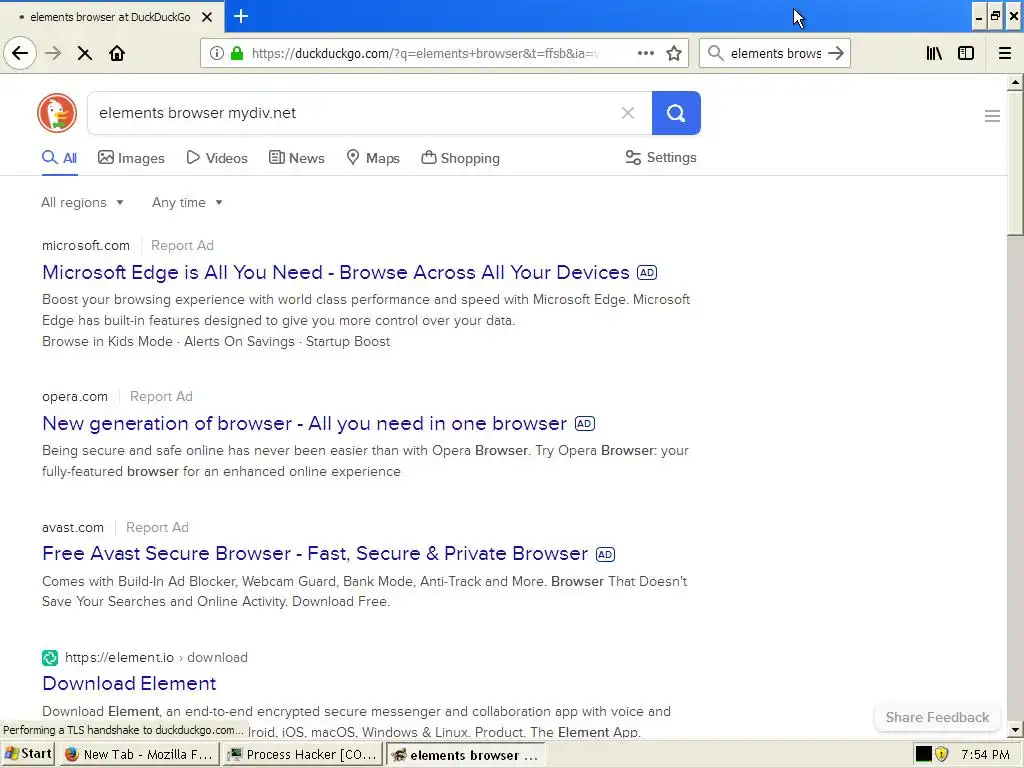
Task: Go back using browser back arrow
Action: click(20, 53)
